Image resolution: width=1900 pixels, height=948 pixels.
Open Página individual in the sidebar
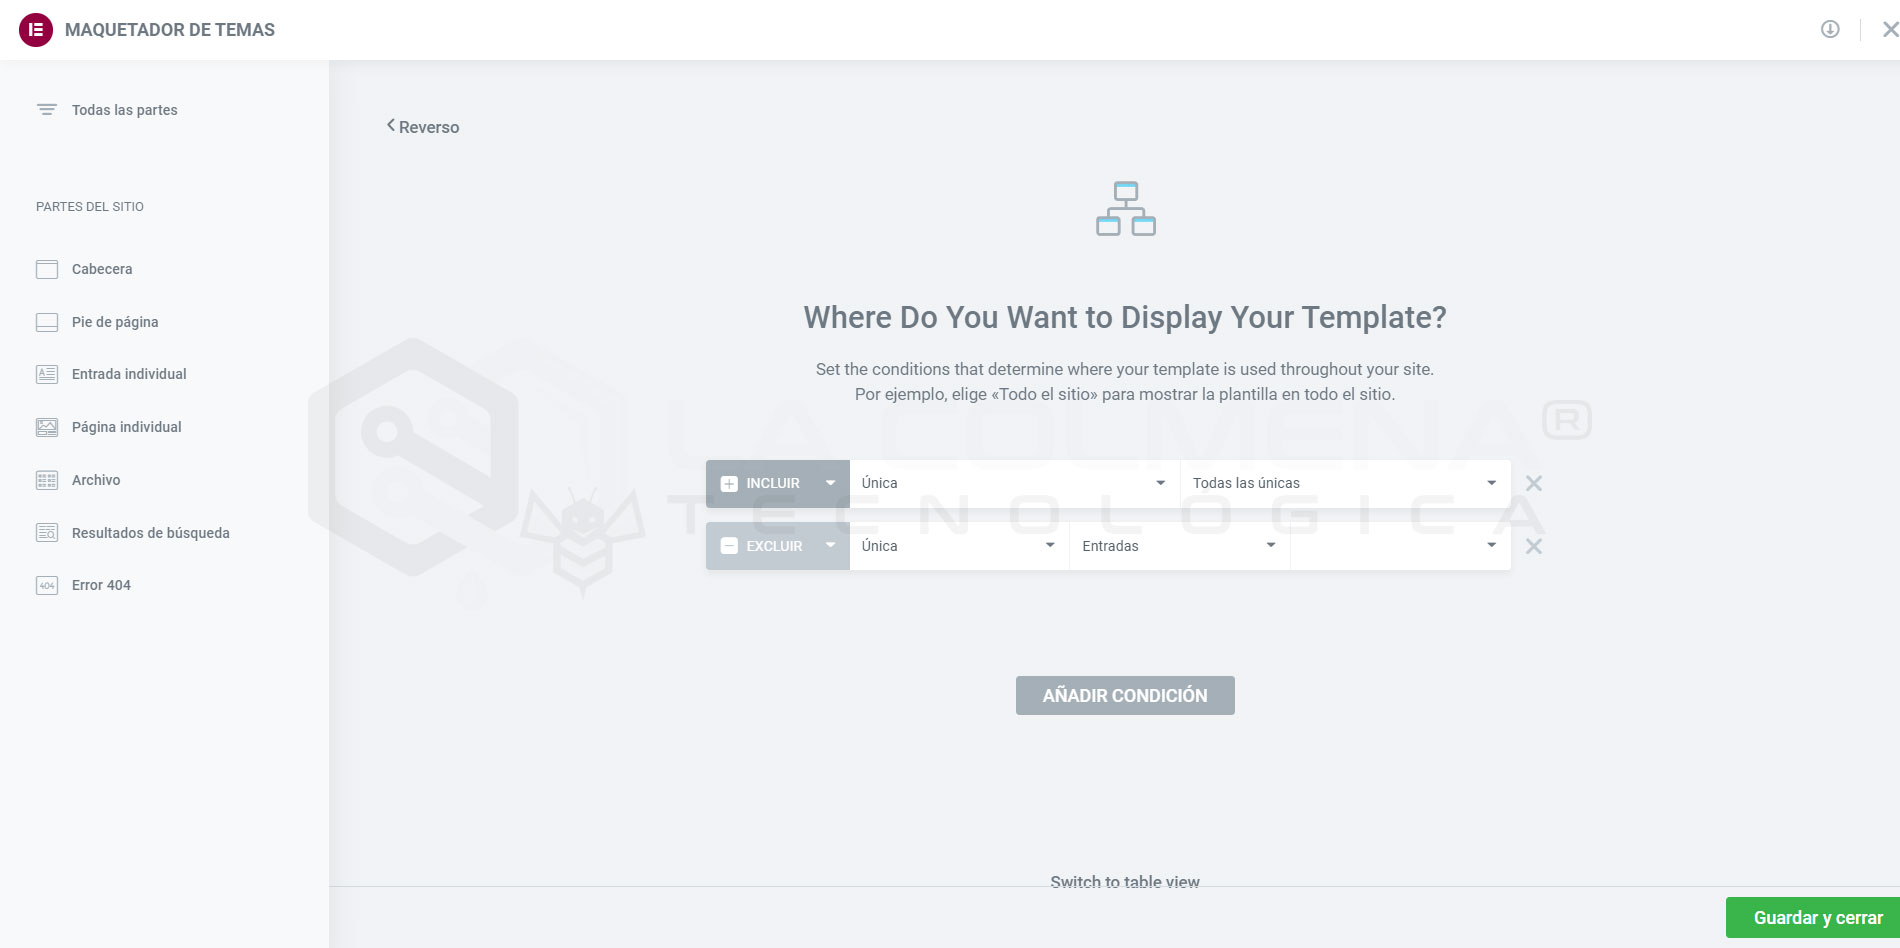point(126,427)
